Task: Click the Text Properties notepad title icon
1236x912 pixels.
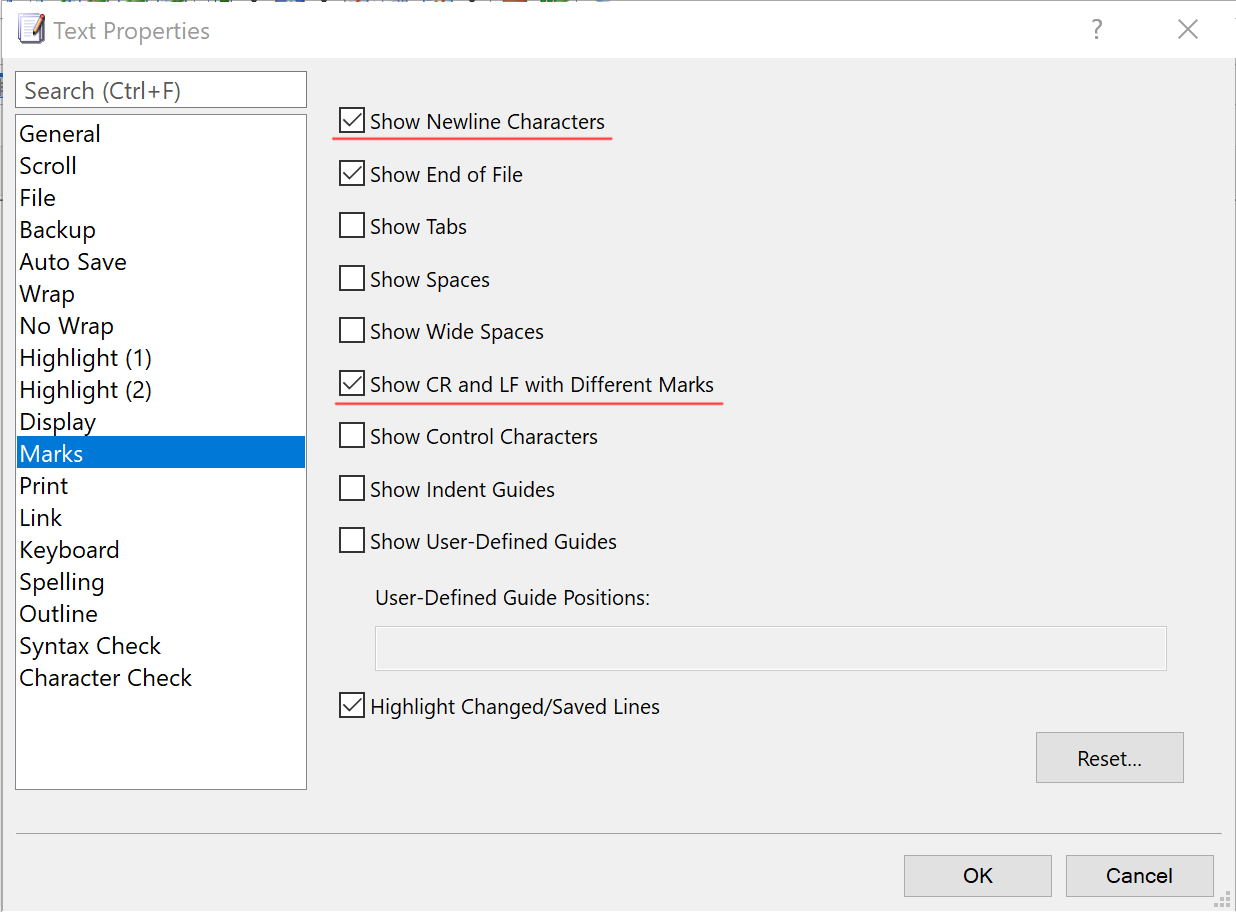Action: (32, 30)
